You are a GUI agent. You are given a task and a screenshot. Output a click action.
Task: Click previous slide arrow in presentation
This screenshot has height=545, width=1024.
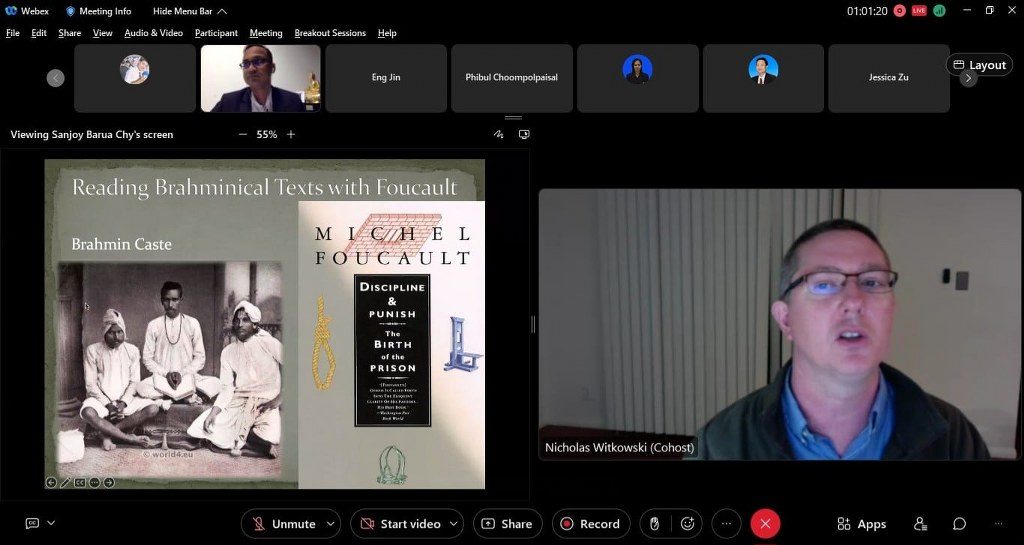tap(51, 482)
